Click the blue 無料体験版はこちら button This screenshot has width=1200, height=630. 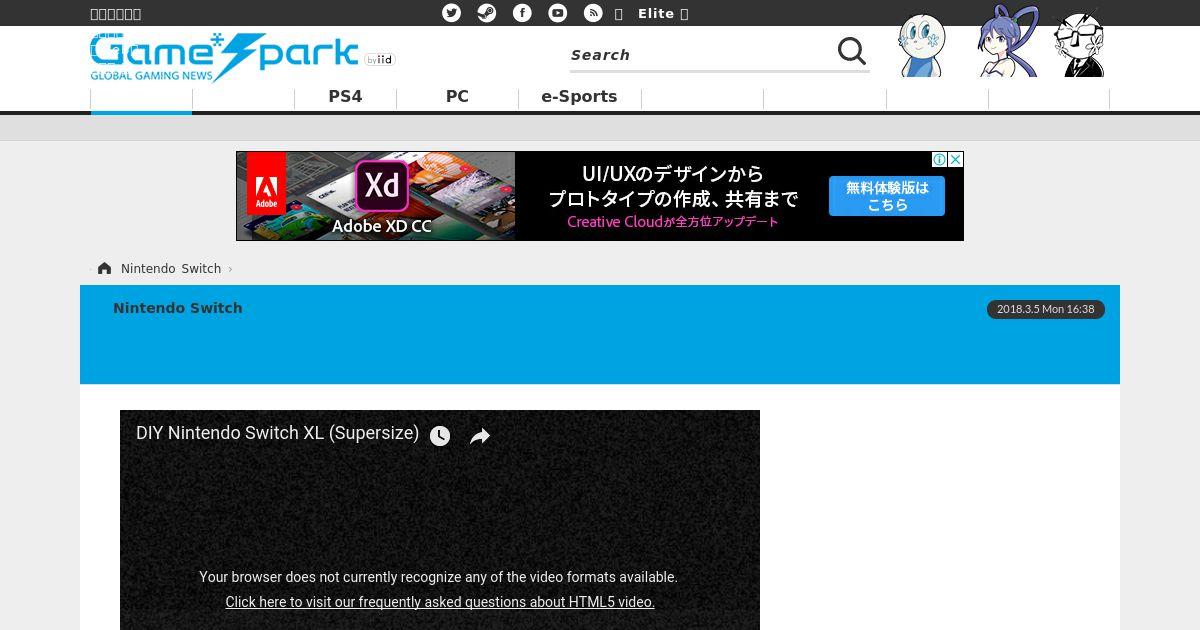(887, 196)
